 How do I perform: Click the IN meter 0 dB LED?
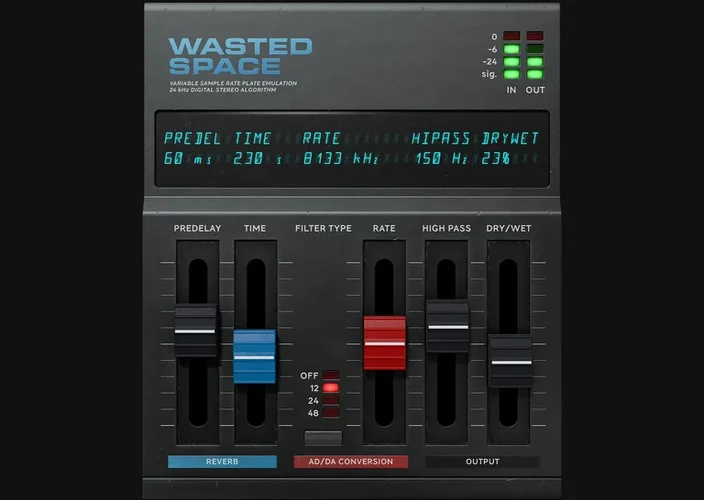[x=511, y=36]
